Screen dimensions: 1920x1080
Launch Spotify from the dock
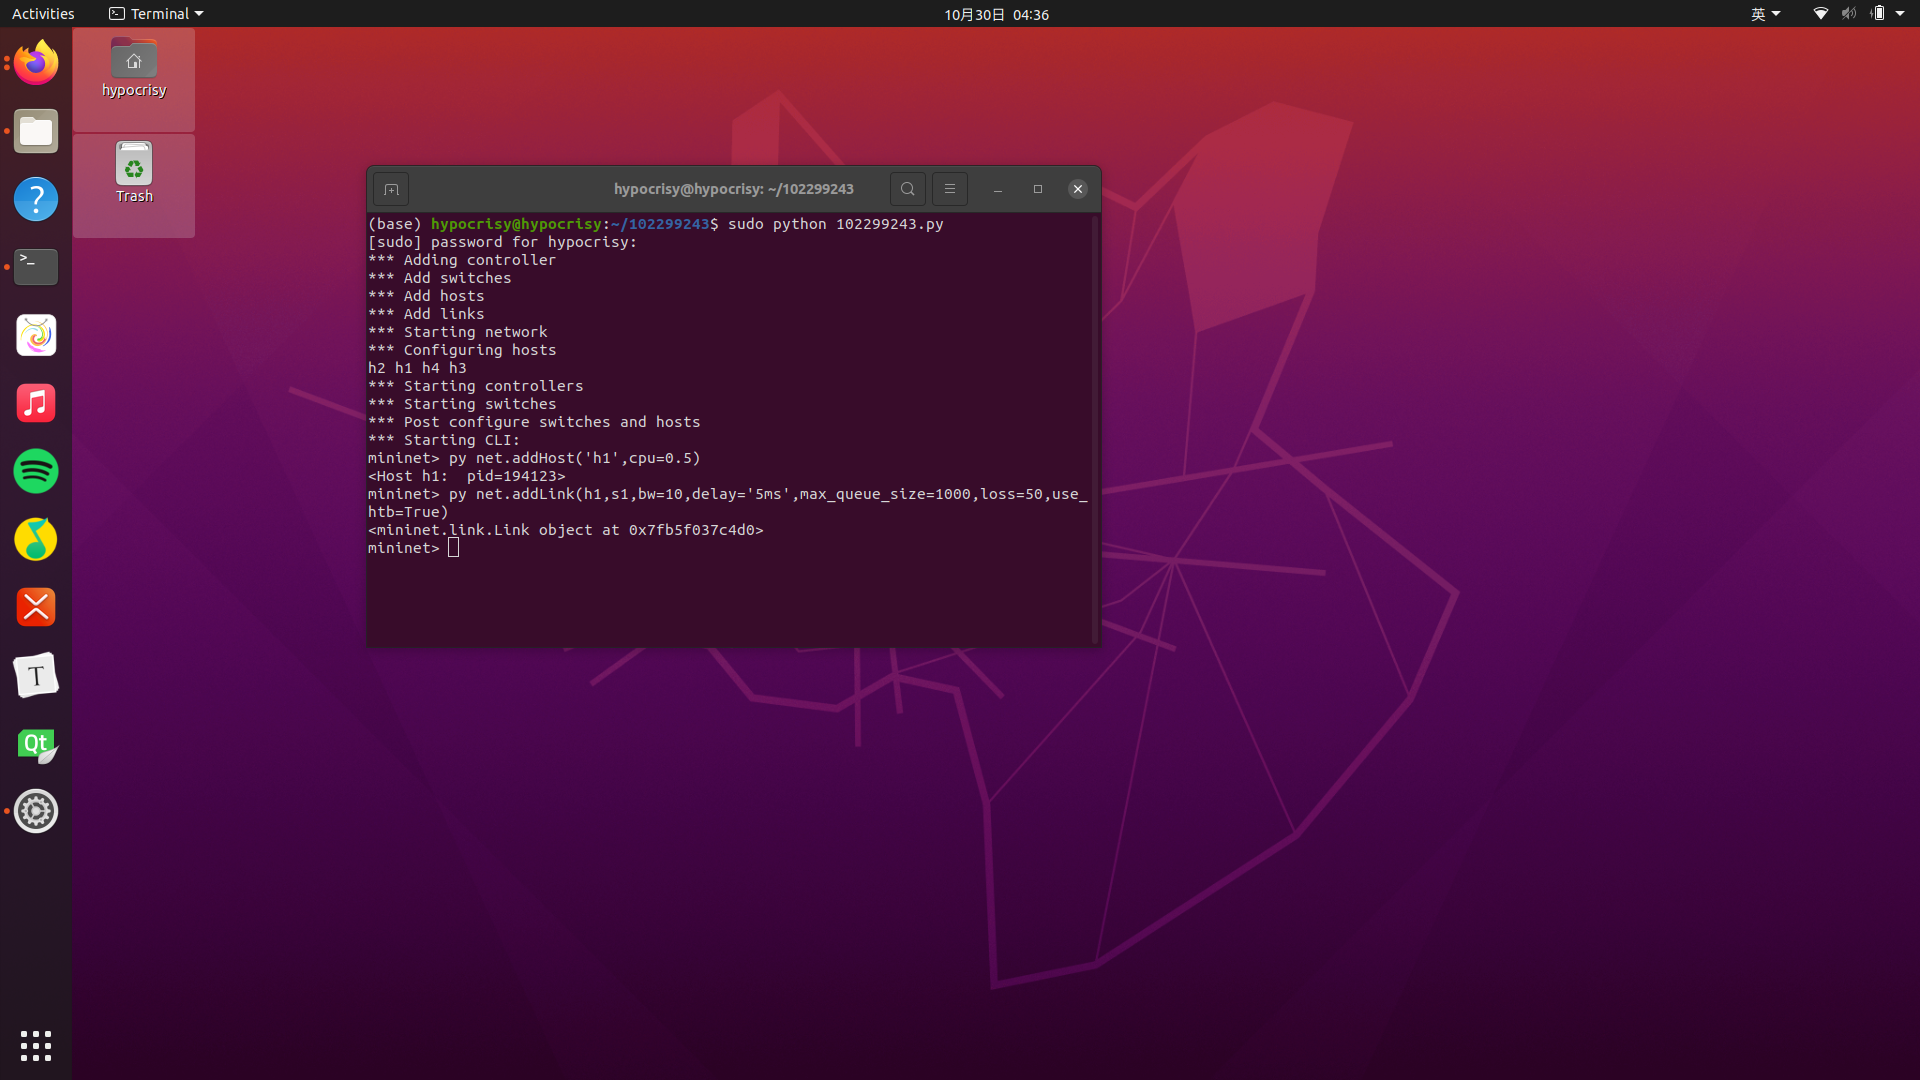36,471
